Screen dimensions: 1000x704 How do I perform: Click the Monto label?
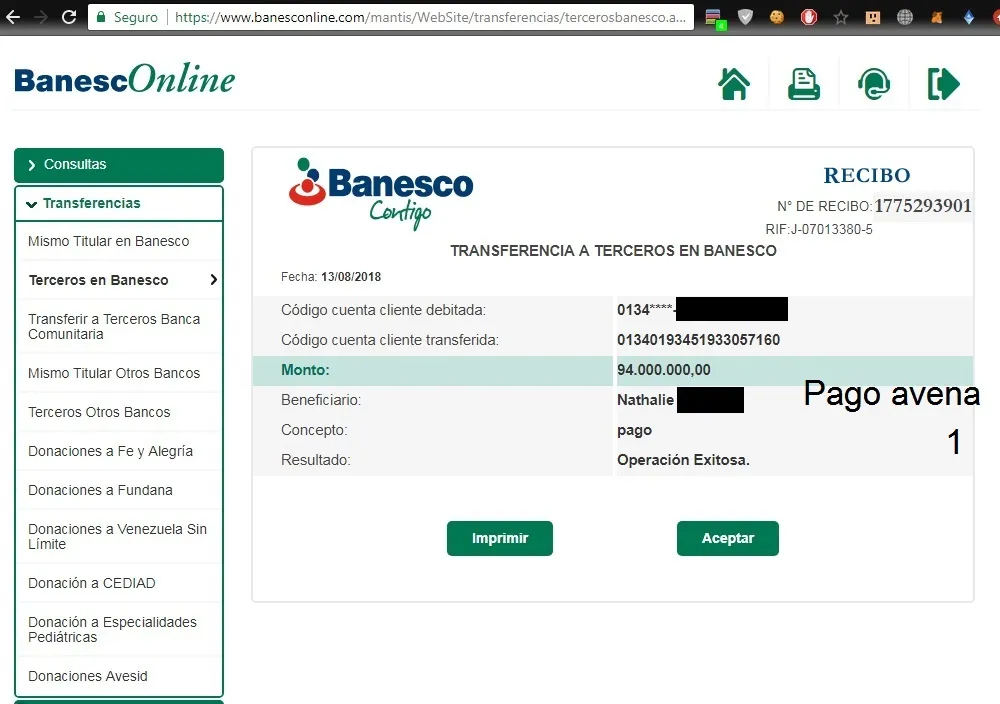click(x=305, y=370)
